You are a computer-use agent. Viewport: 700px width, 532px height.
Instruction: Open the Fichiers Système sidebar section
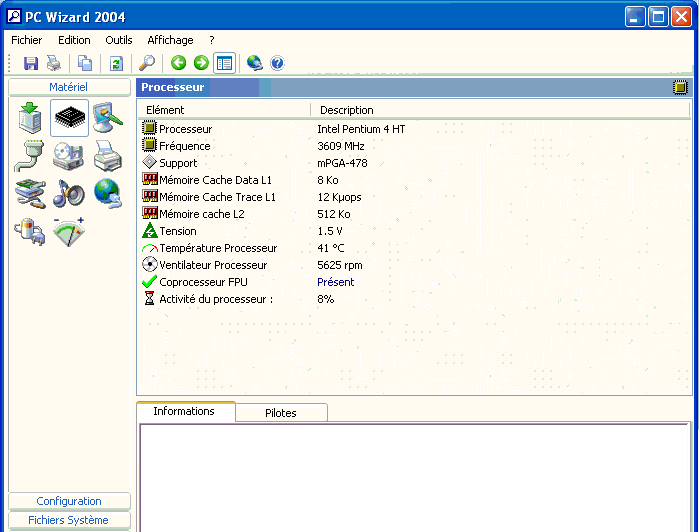click(69, 520)
